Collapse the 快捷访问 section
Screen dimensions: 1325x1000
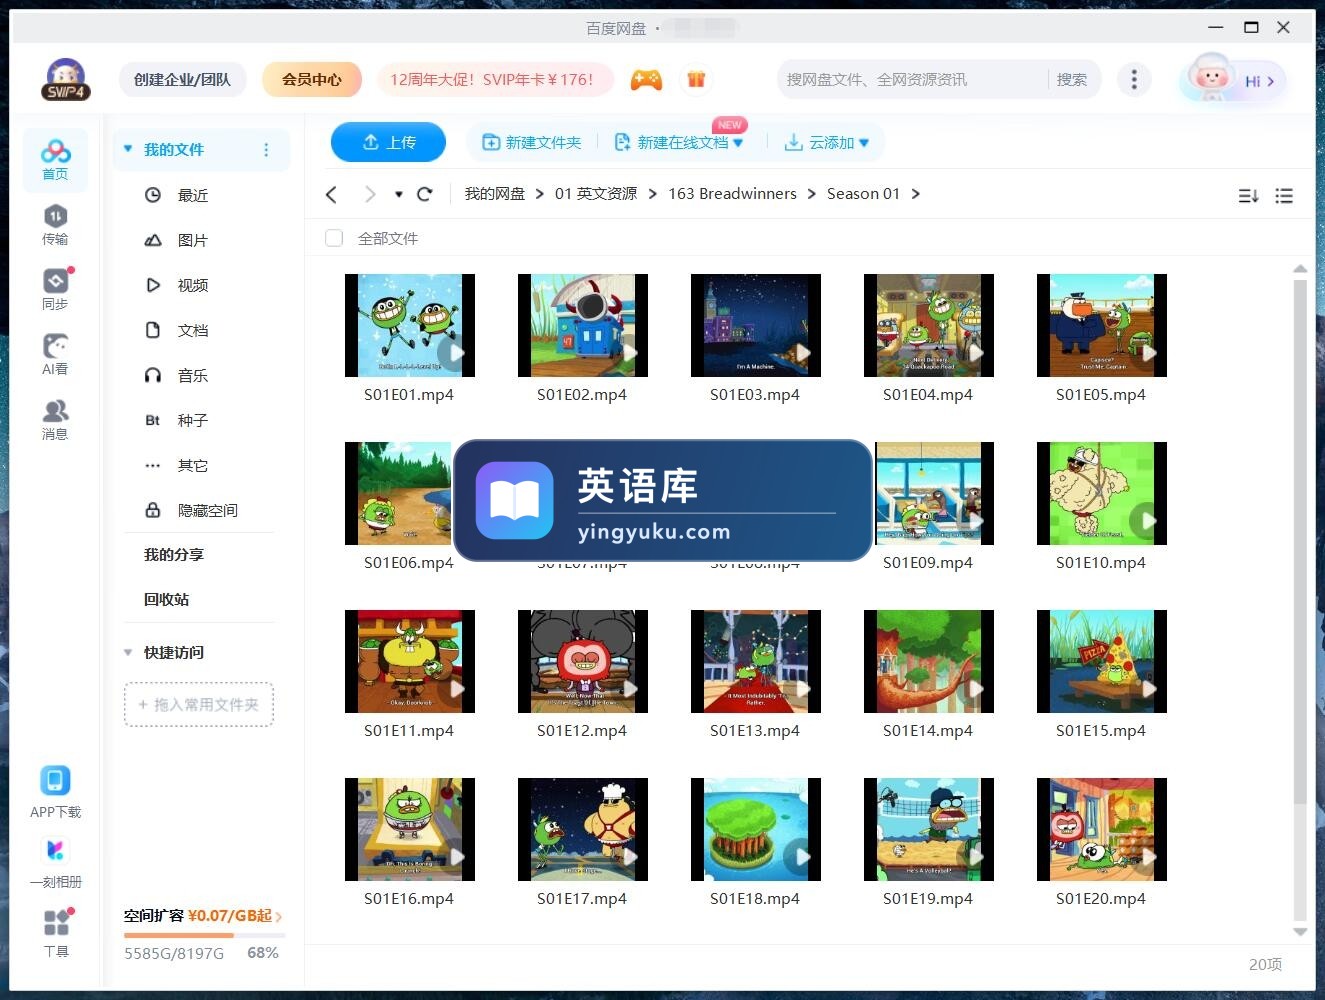click(128, 652)
